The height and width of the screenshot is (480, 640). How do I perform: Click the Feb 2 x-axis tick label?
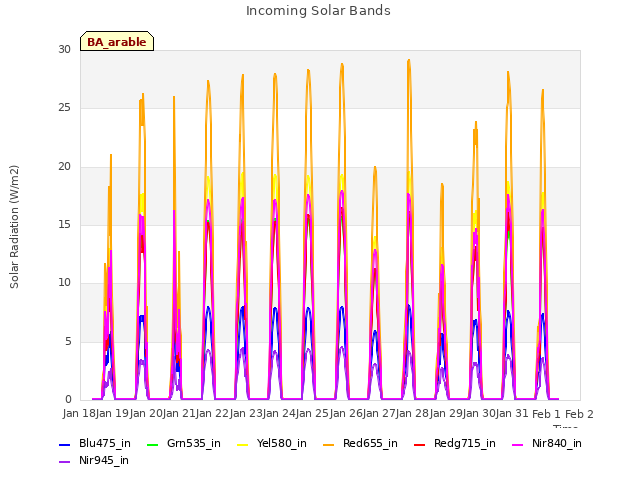point(579,414)
